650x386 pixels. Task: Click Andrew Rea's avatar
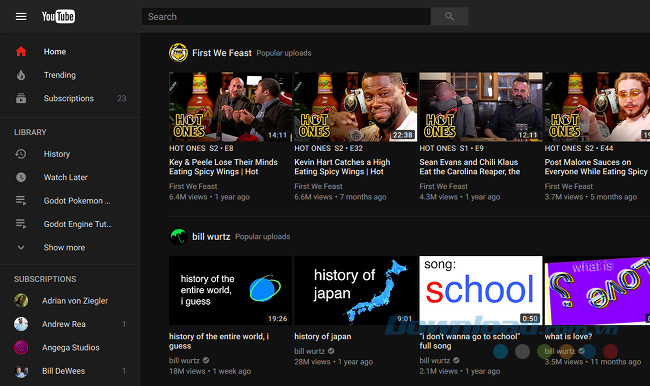21,324
